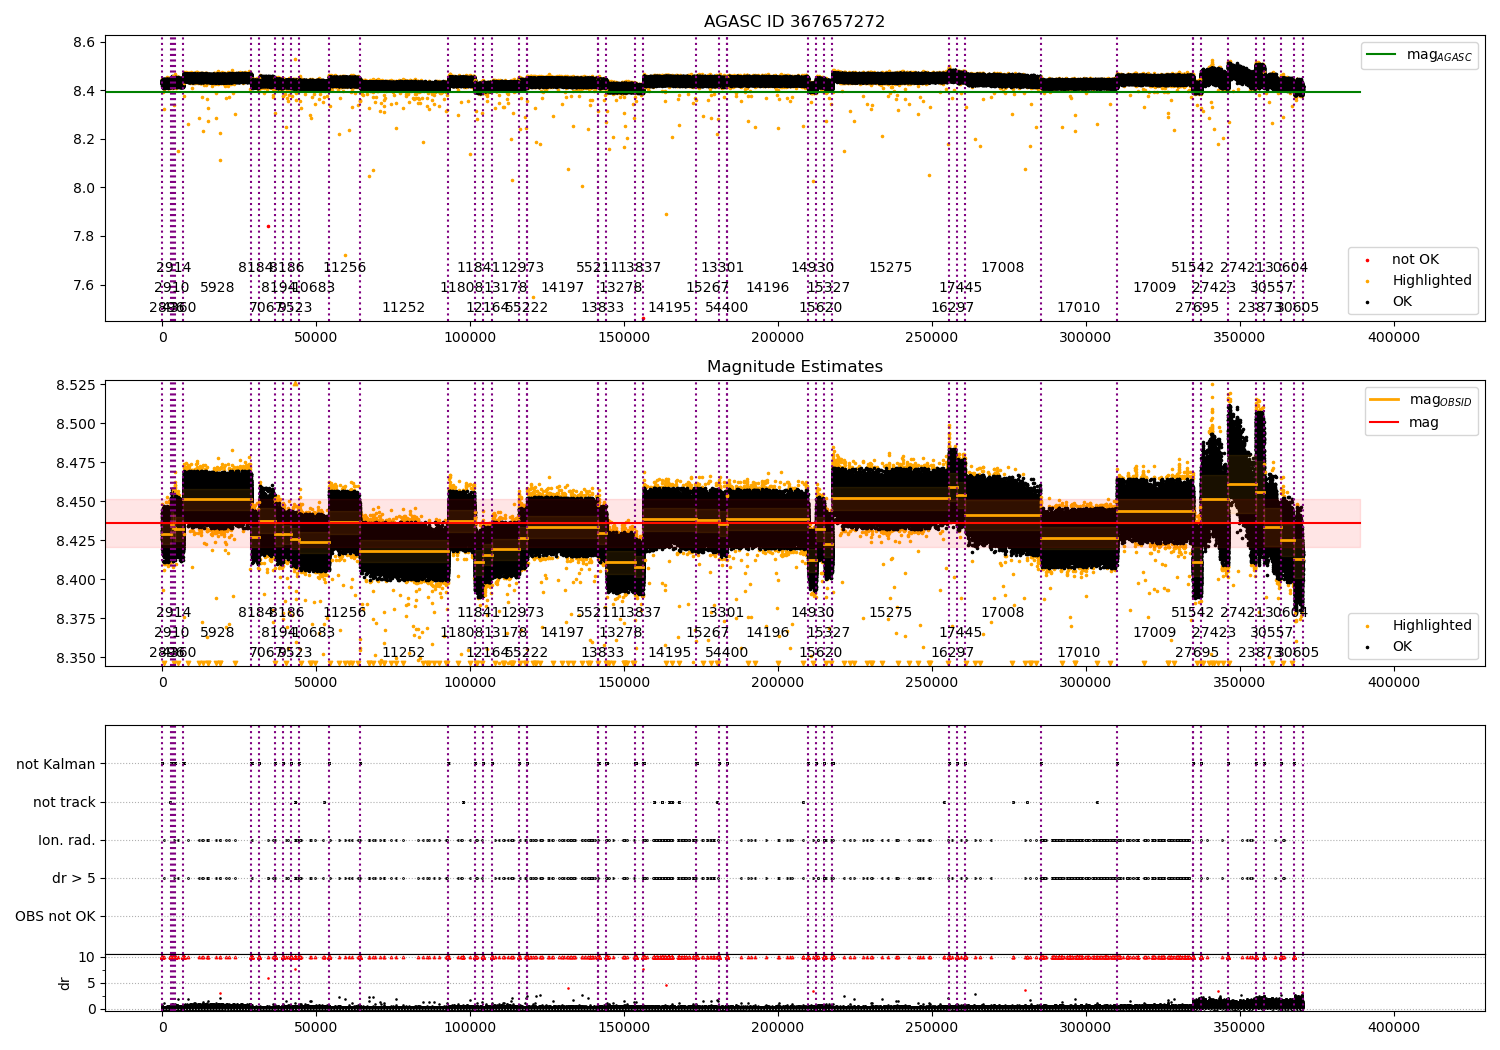Click obsid label 27695 in Magnitude Estimates panel

click(1197, 653)
